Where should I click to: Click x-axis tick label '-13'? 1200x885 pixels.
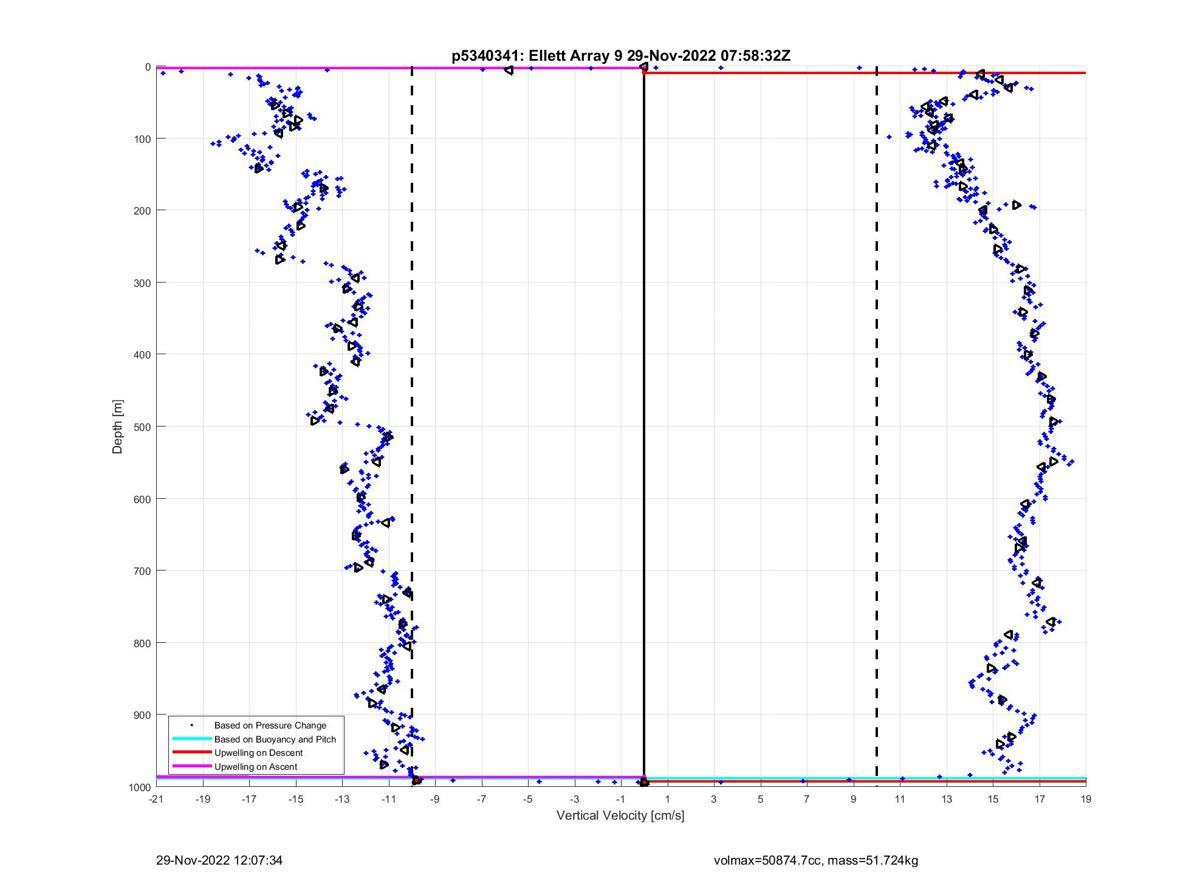coord(342,800)
